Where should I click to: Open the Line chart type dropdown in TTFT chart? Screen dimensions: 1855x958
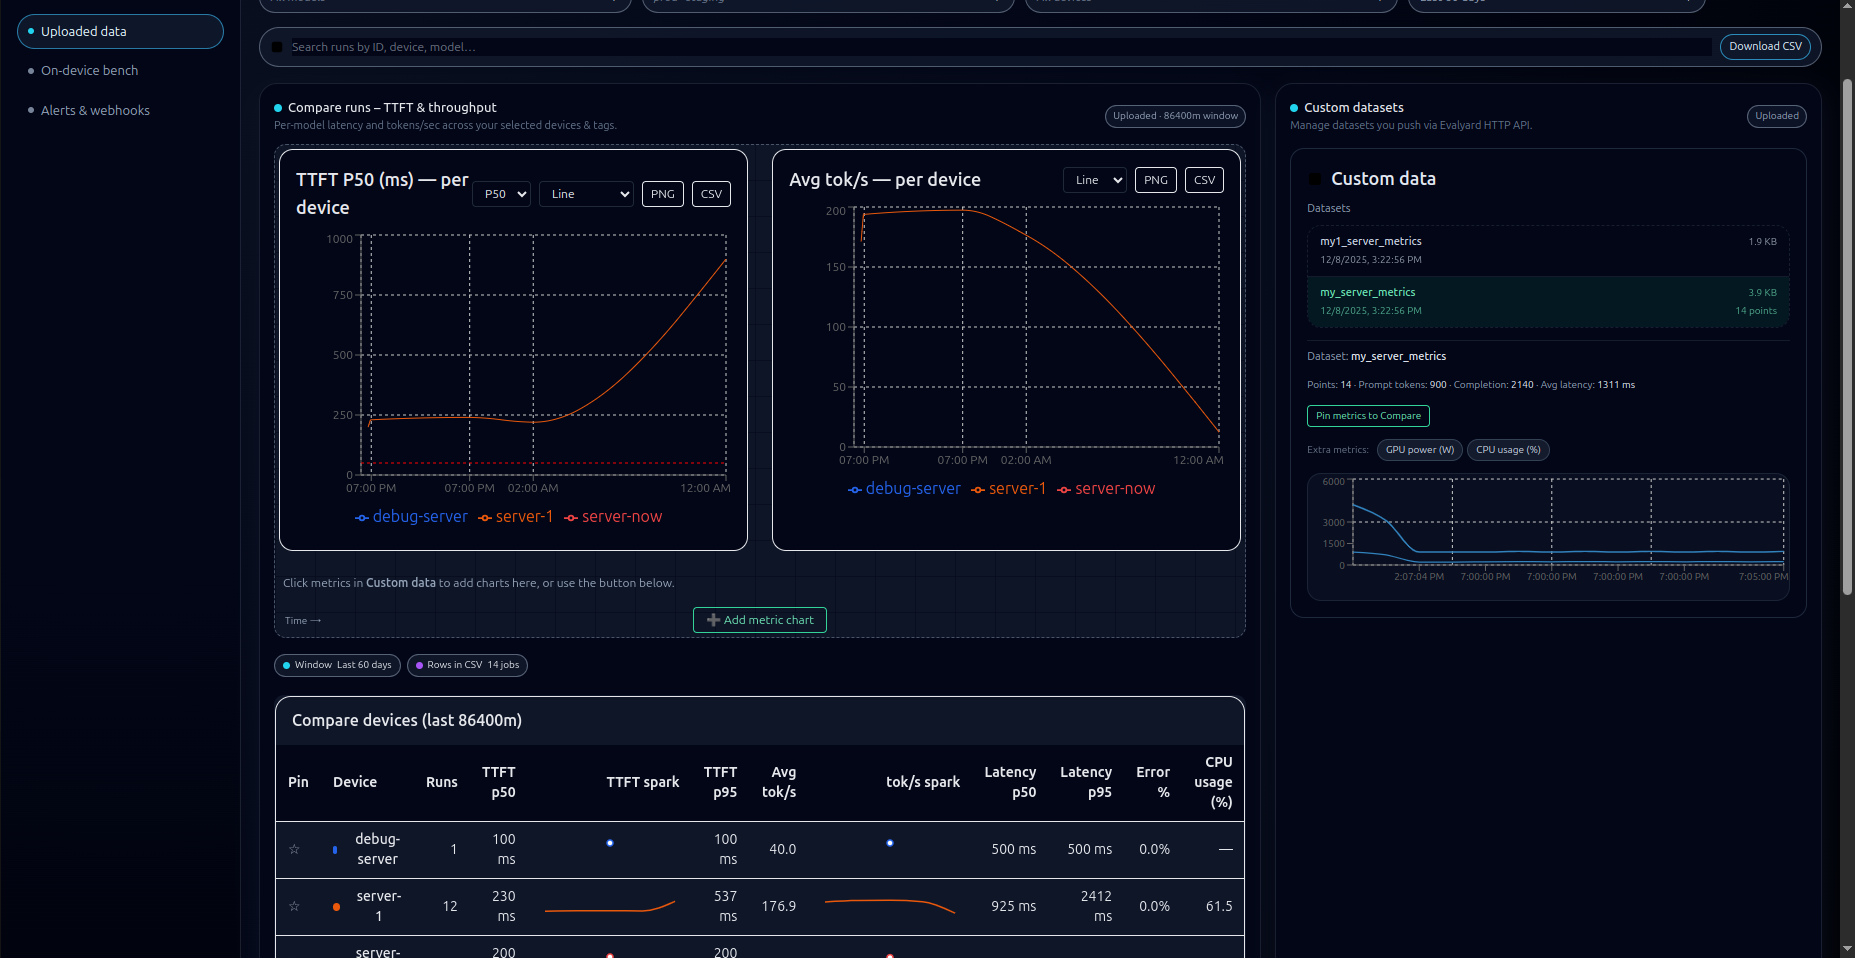586,194
